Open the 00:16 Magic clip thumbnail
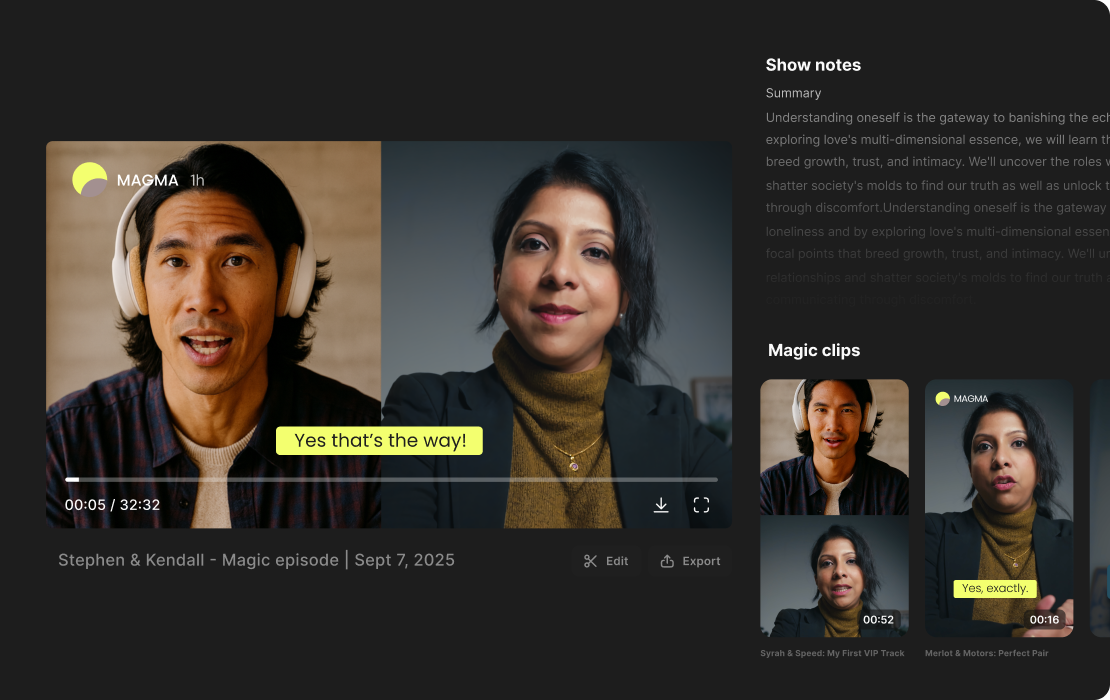 click(999, 508)
